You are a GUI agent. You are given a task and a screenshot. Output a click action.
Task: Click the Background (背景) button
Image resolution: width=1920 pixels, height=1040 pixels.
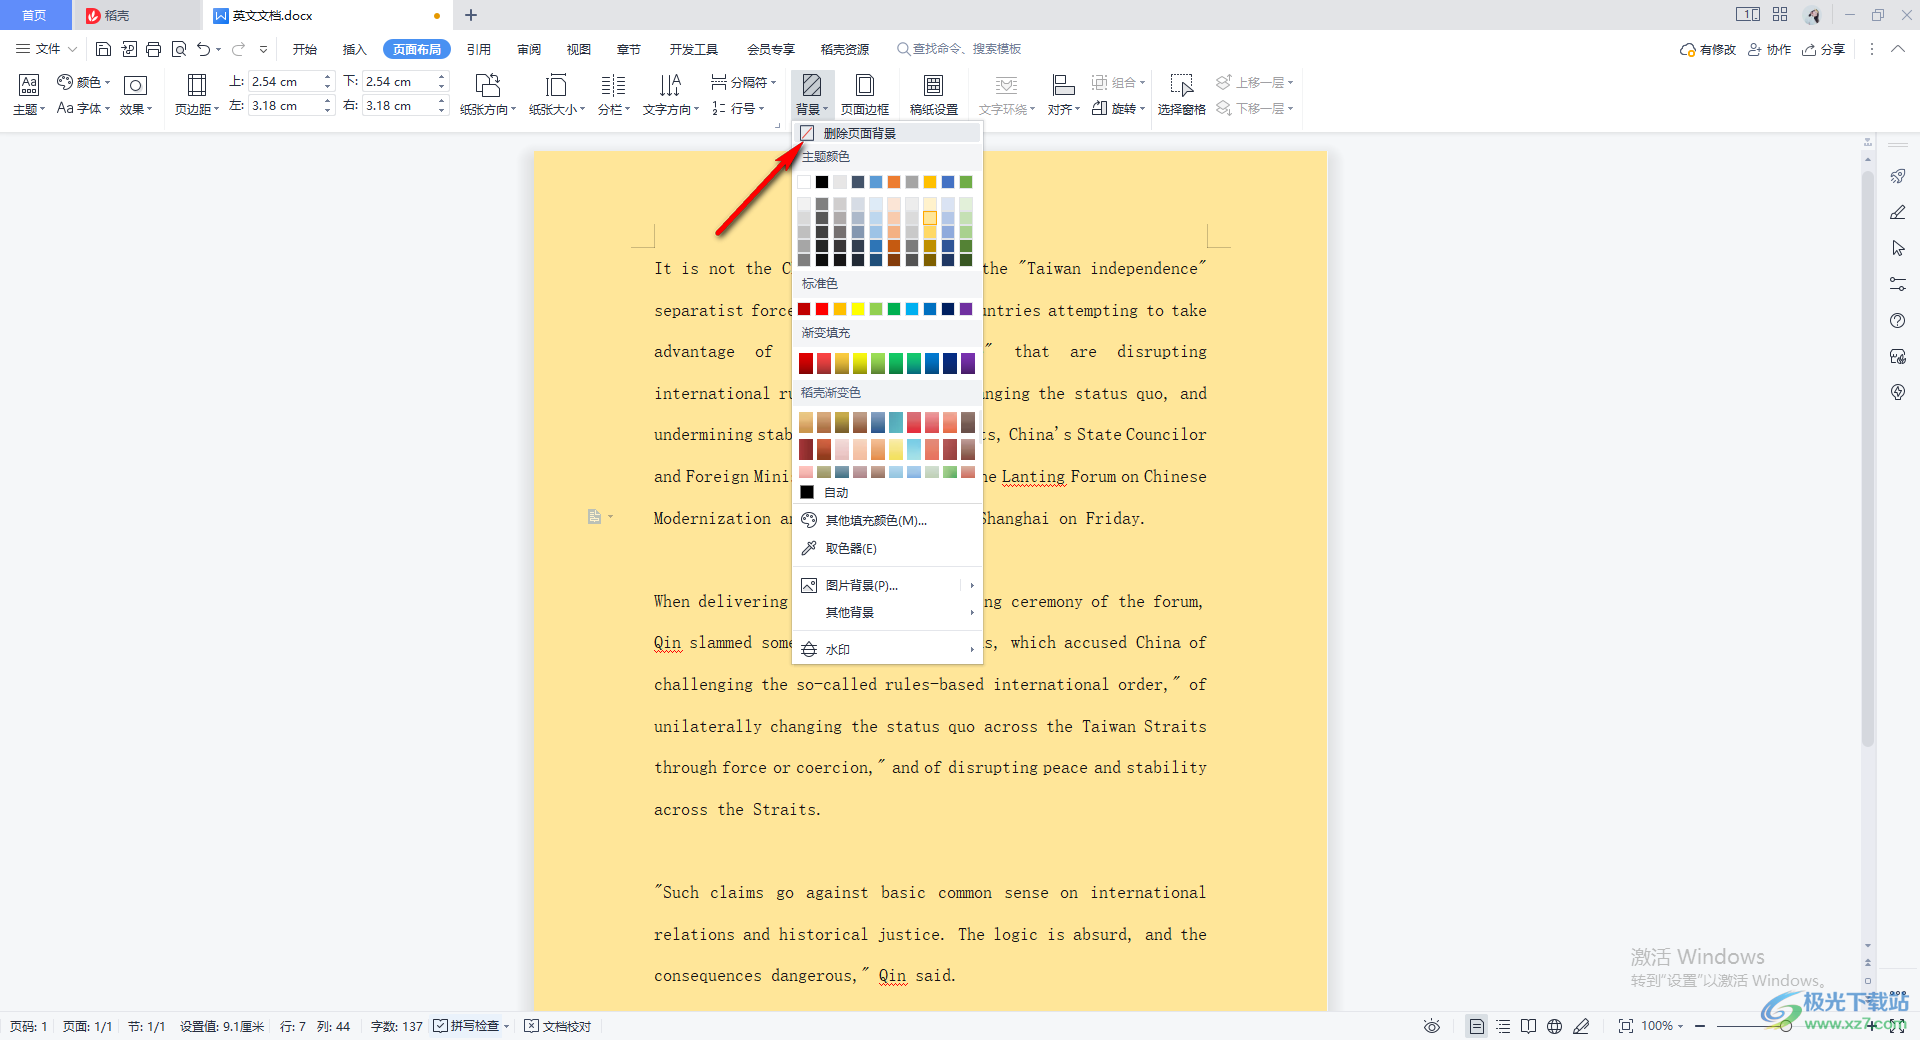[x=812, y=94]
